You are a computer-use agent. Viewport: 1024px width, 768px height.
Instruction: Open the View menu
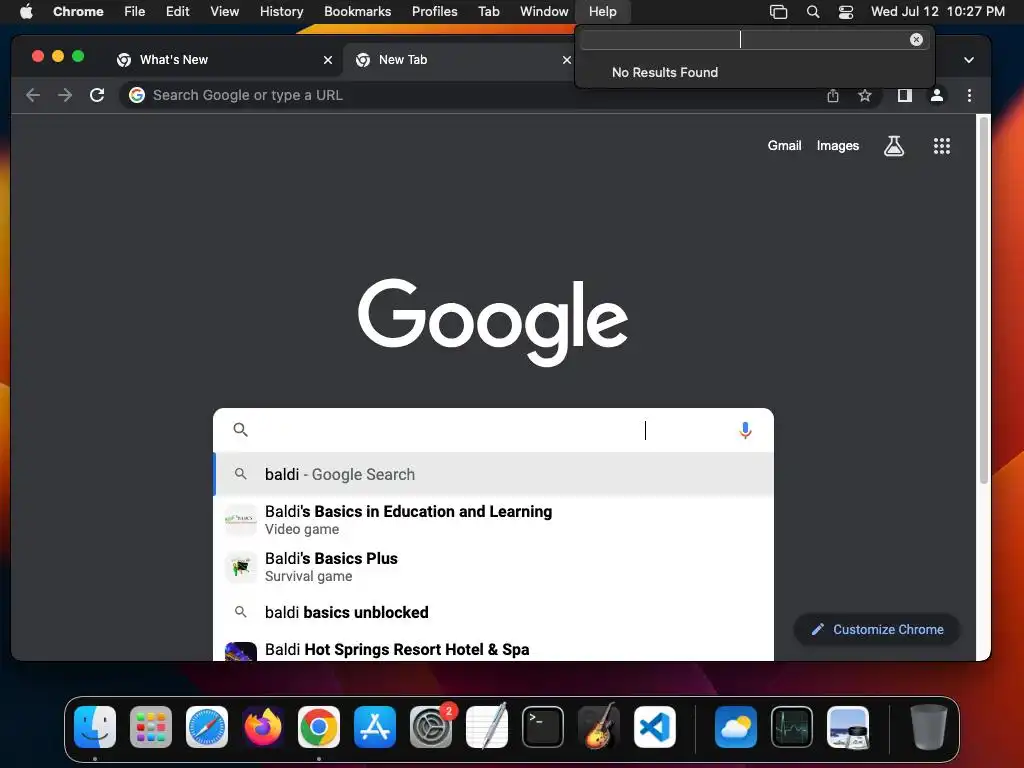click(225, 11)
